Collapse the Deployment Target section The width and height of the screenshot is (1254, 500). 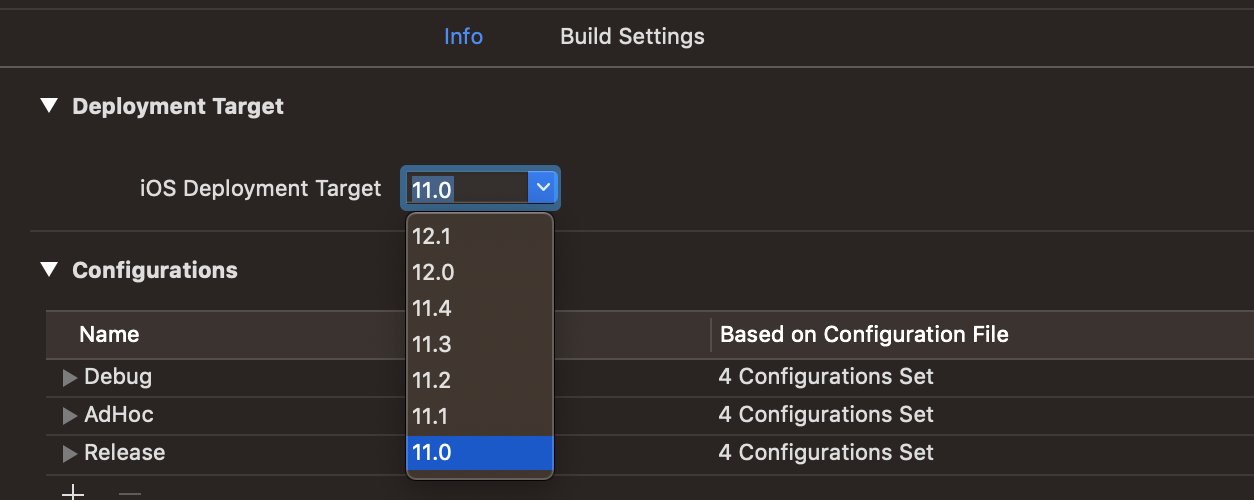(x=49, y=106)
